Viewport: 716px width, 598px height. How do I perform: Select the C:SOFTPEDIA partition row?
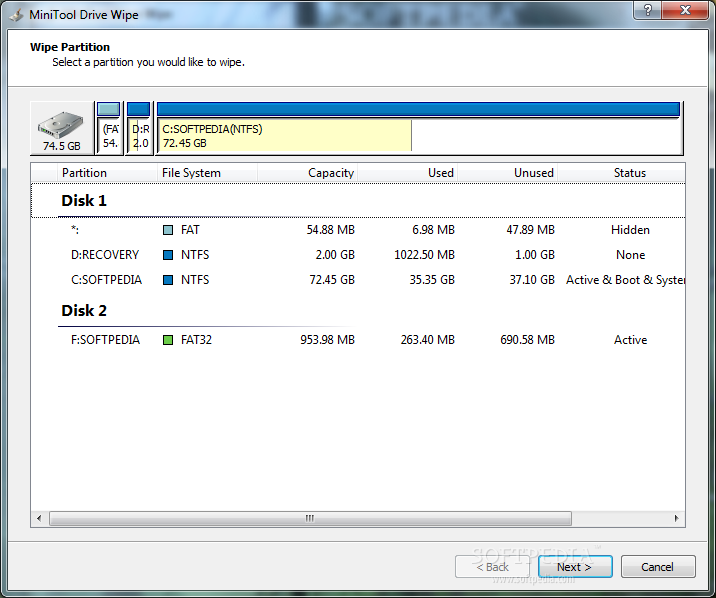pos(358,280)
